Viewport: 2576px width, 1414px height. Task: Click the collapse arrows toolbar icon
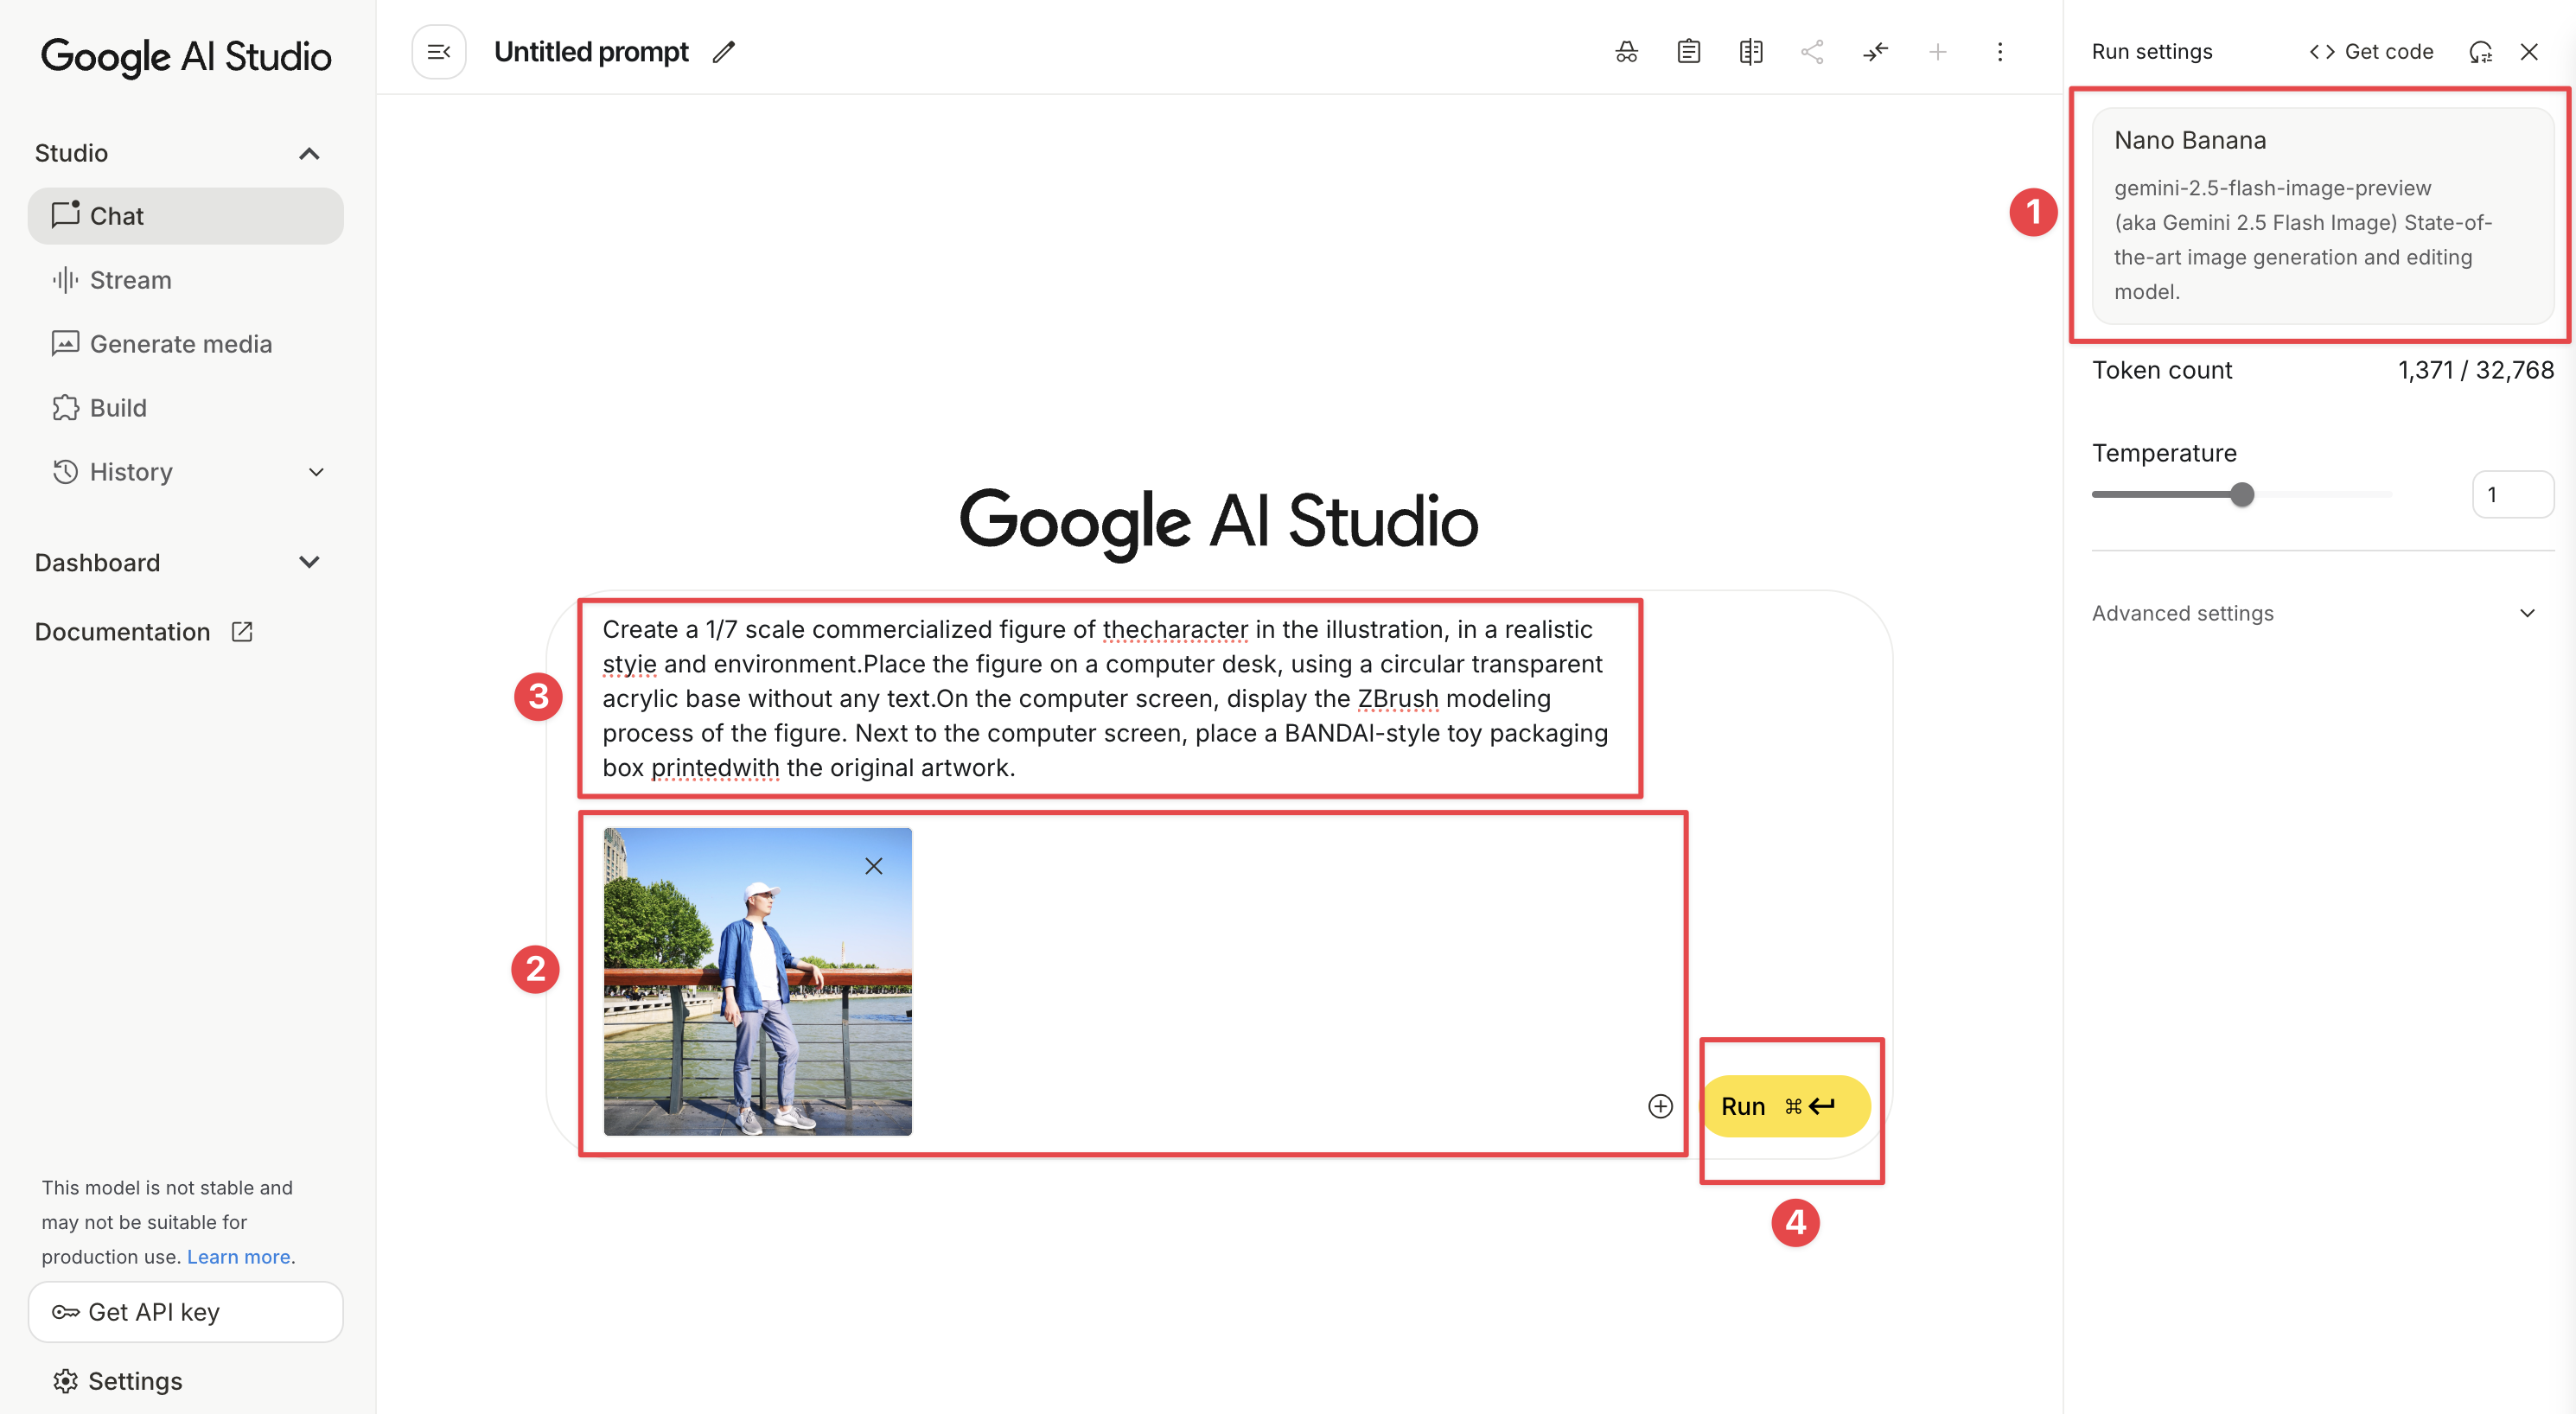pos(1875,52)
